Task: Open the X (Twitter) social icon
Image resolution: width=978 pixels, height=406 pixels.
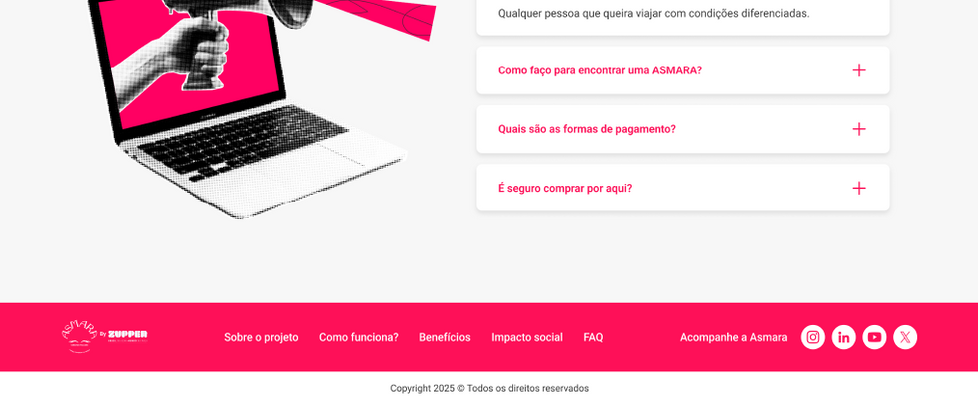Action: pyautogui.click(x=905, y=337)
